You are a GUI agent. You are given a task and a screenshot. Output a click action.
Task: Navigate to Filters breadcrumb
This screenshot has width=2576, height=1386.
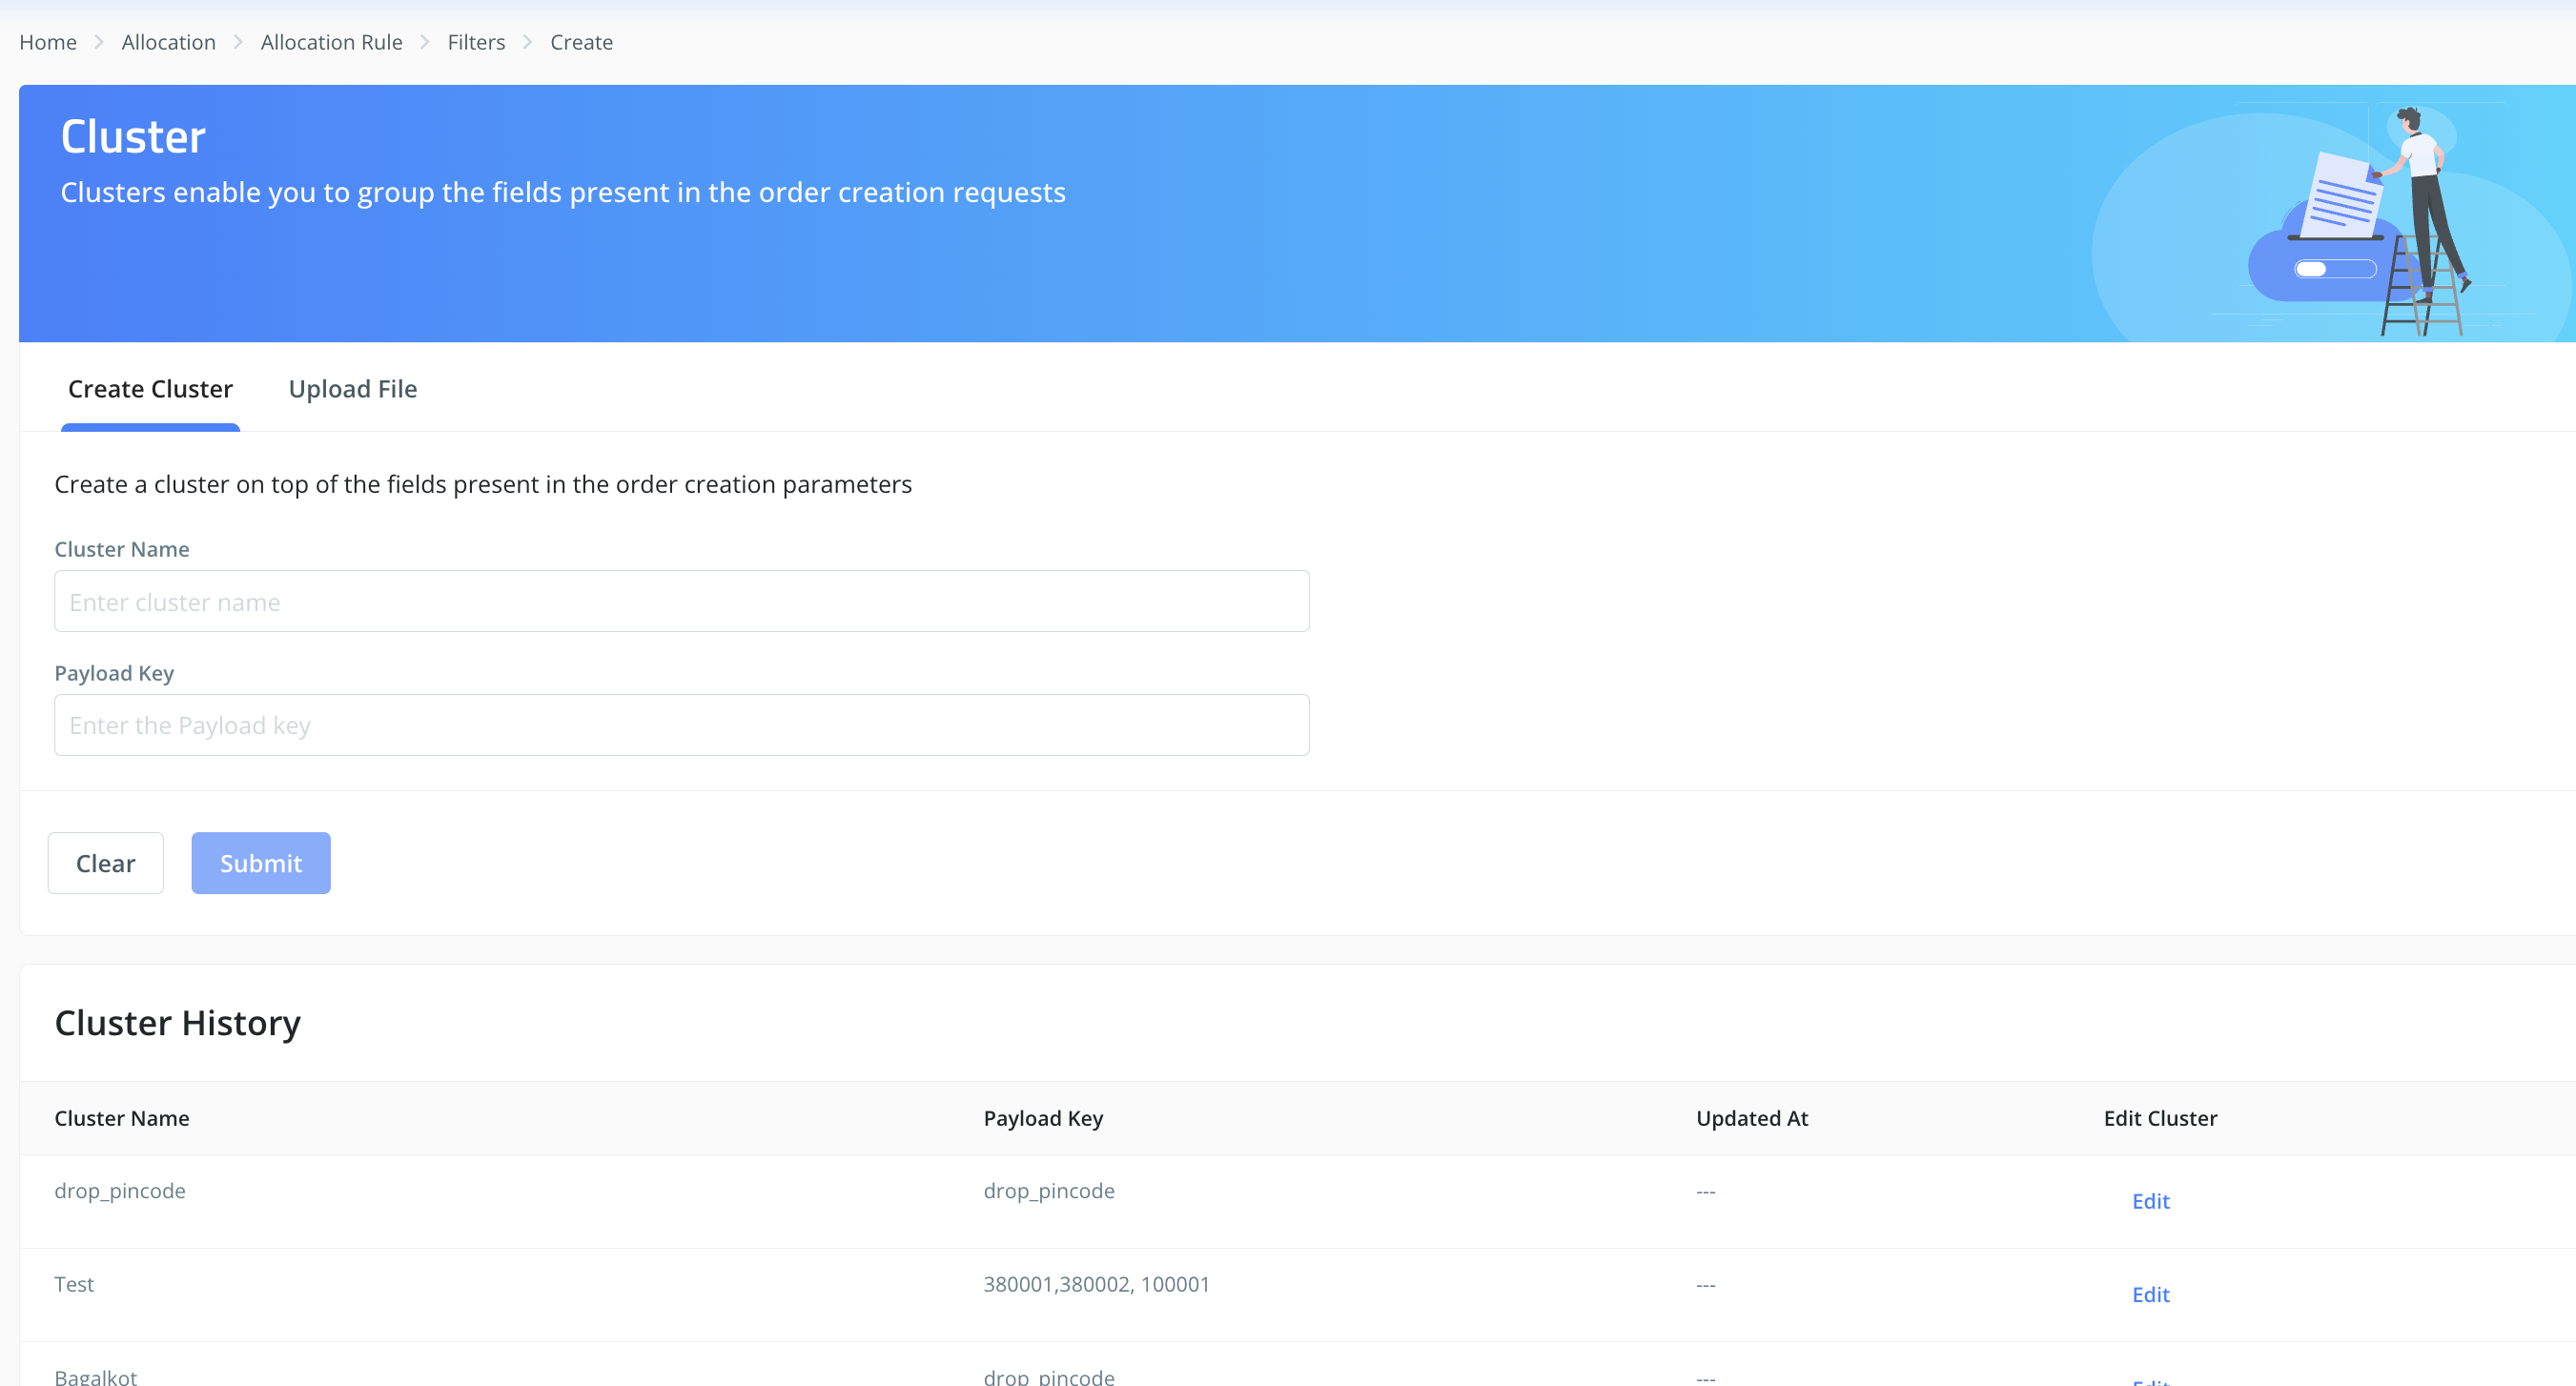476,42
